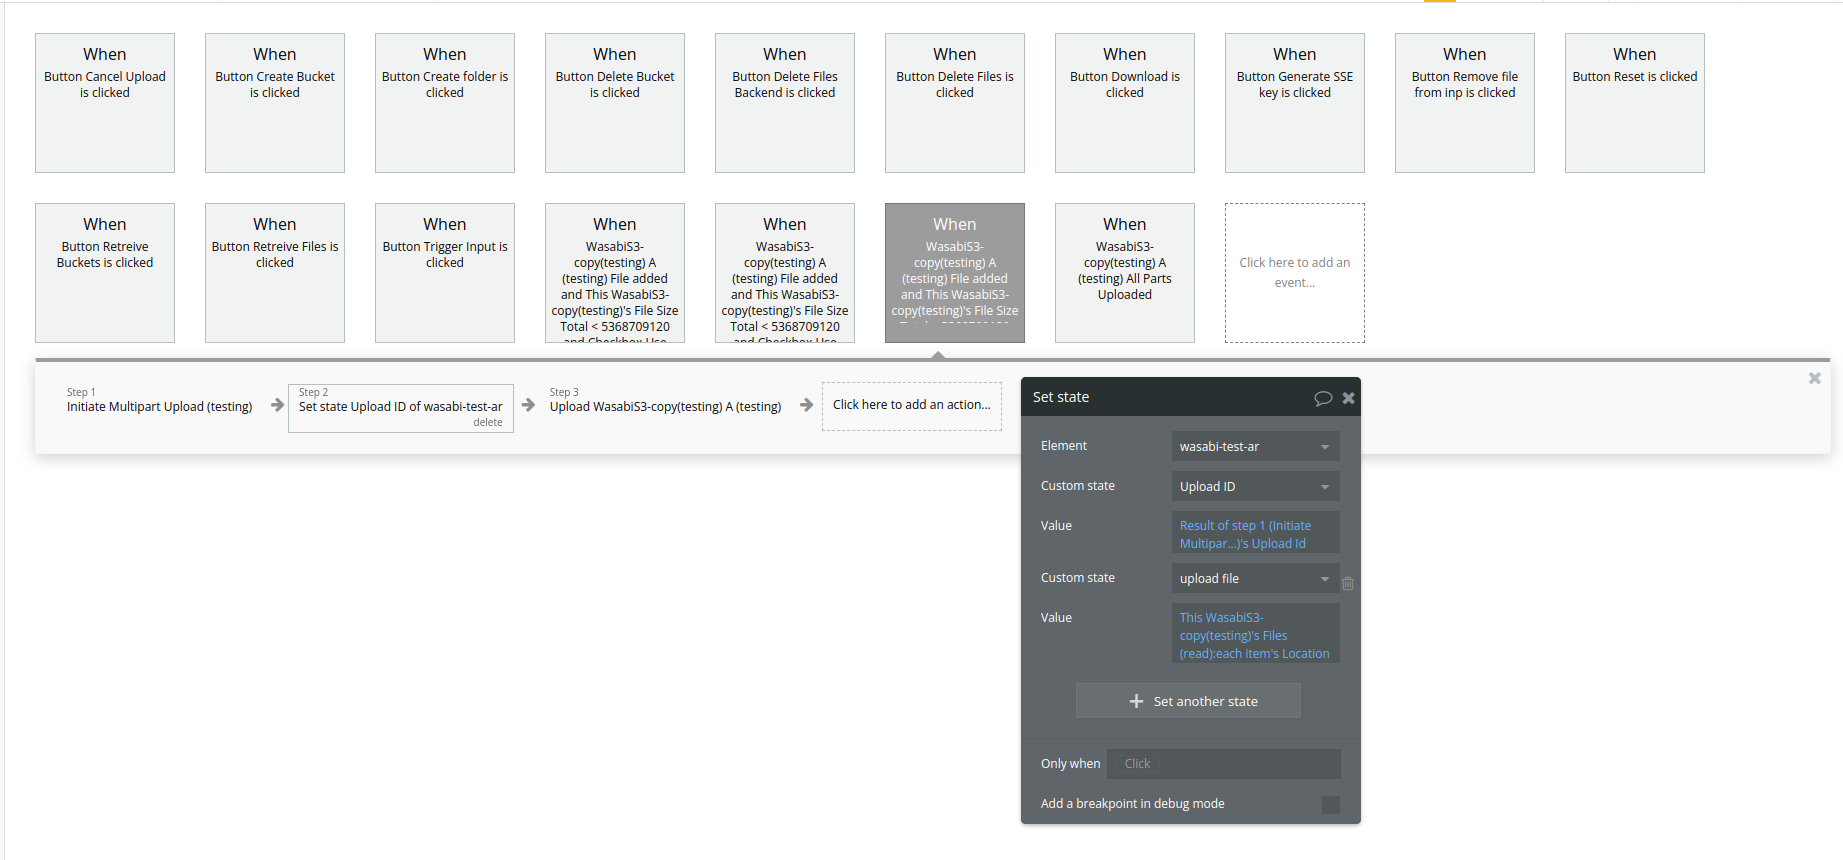Open Button Delete Files is clicked event
1843x860 pixels.
coord(955,103)
